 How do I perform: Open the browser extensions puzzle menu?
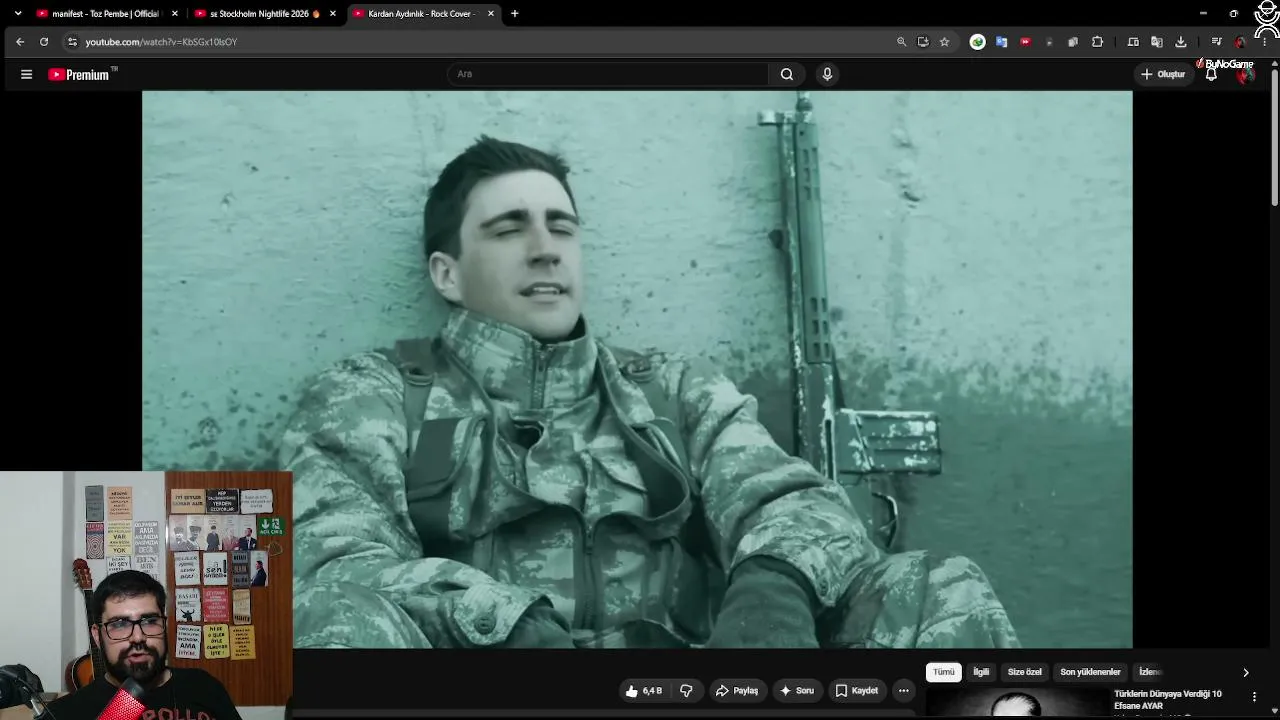tap(1097, 42)
